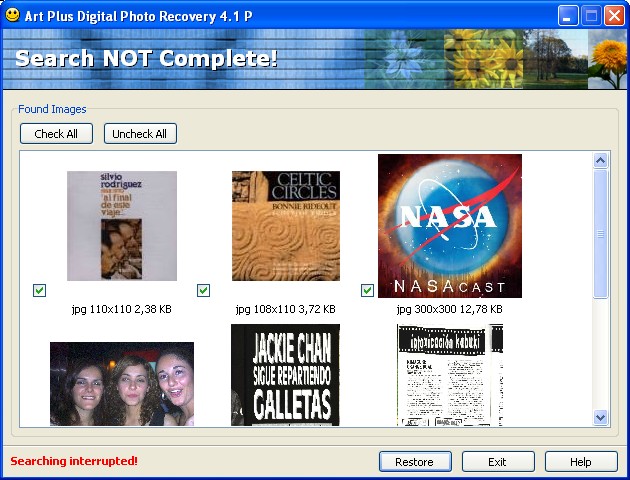Click the scrollbar down arrow

point(600,417)
